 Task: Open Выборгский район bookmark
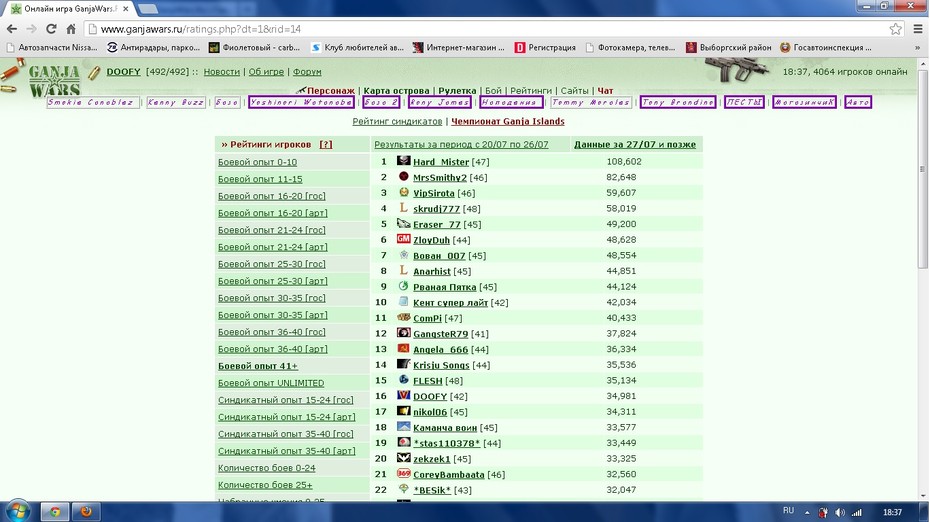coord(729,47)
